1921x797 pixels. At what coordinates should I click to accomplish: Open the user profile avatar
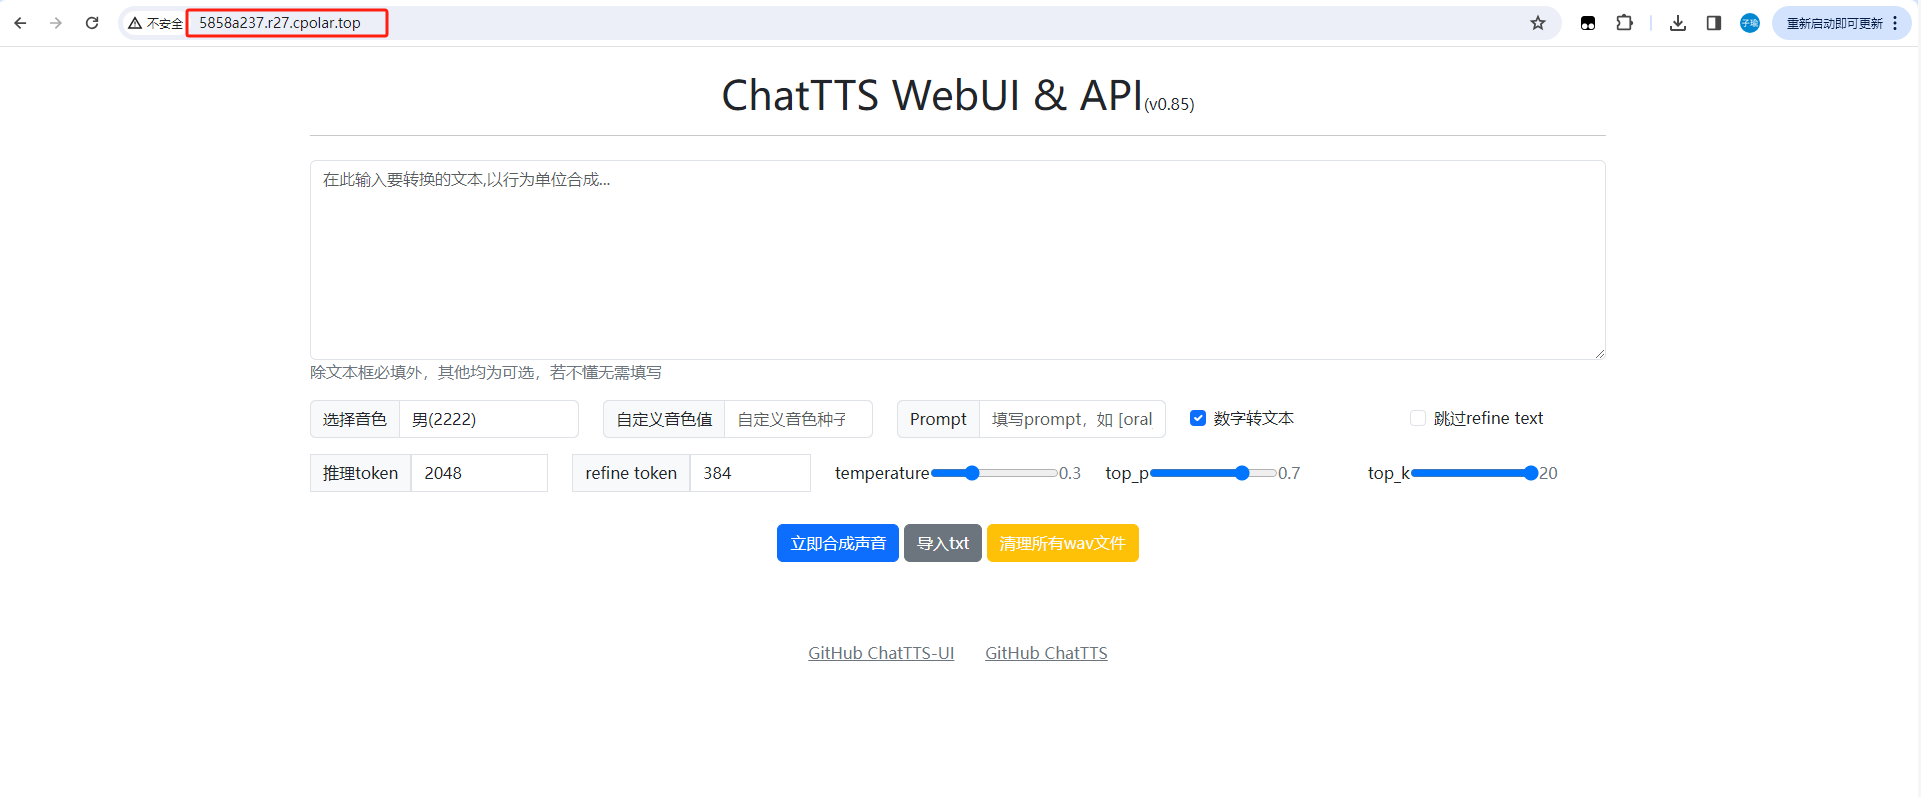point(1749,23)
